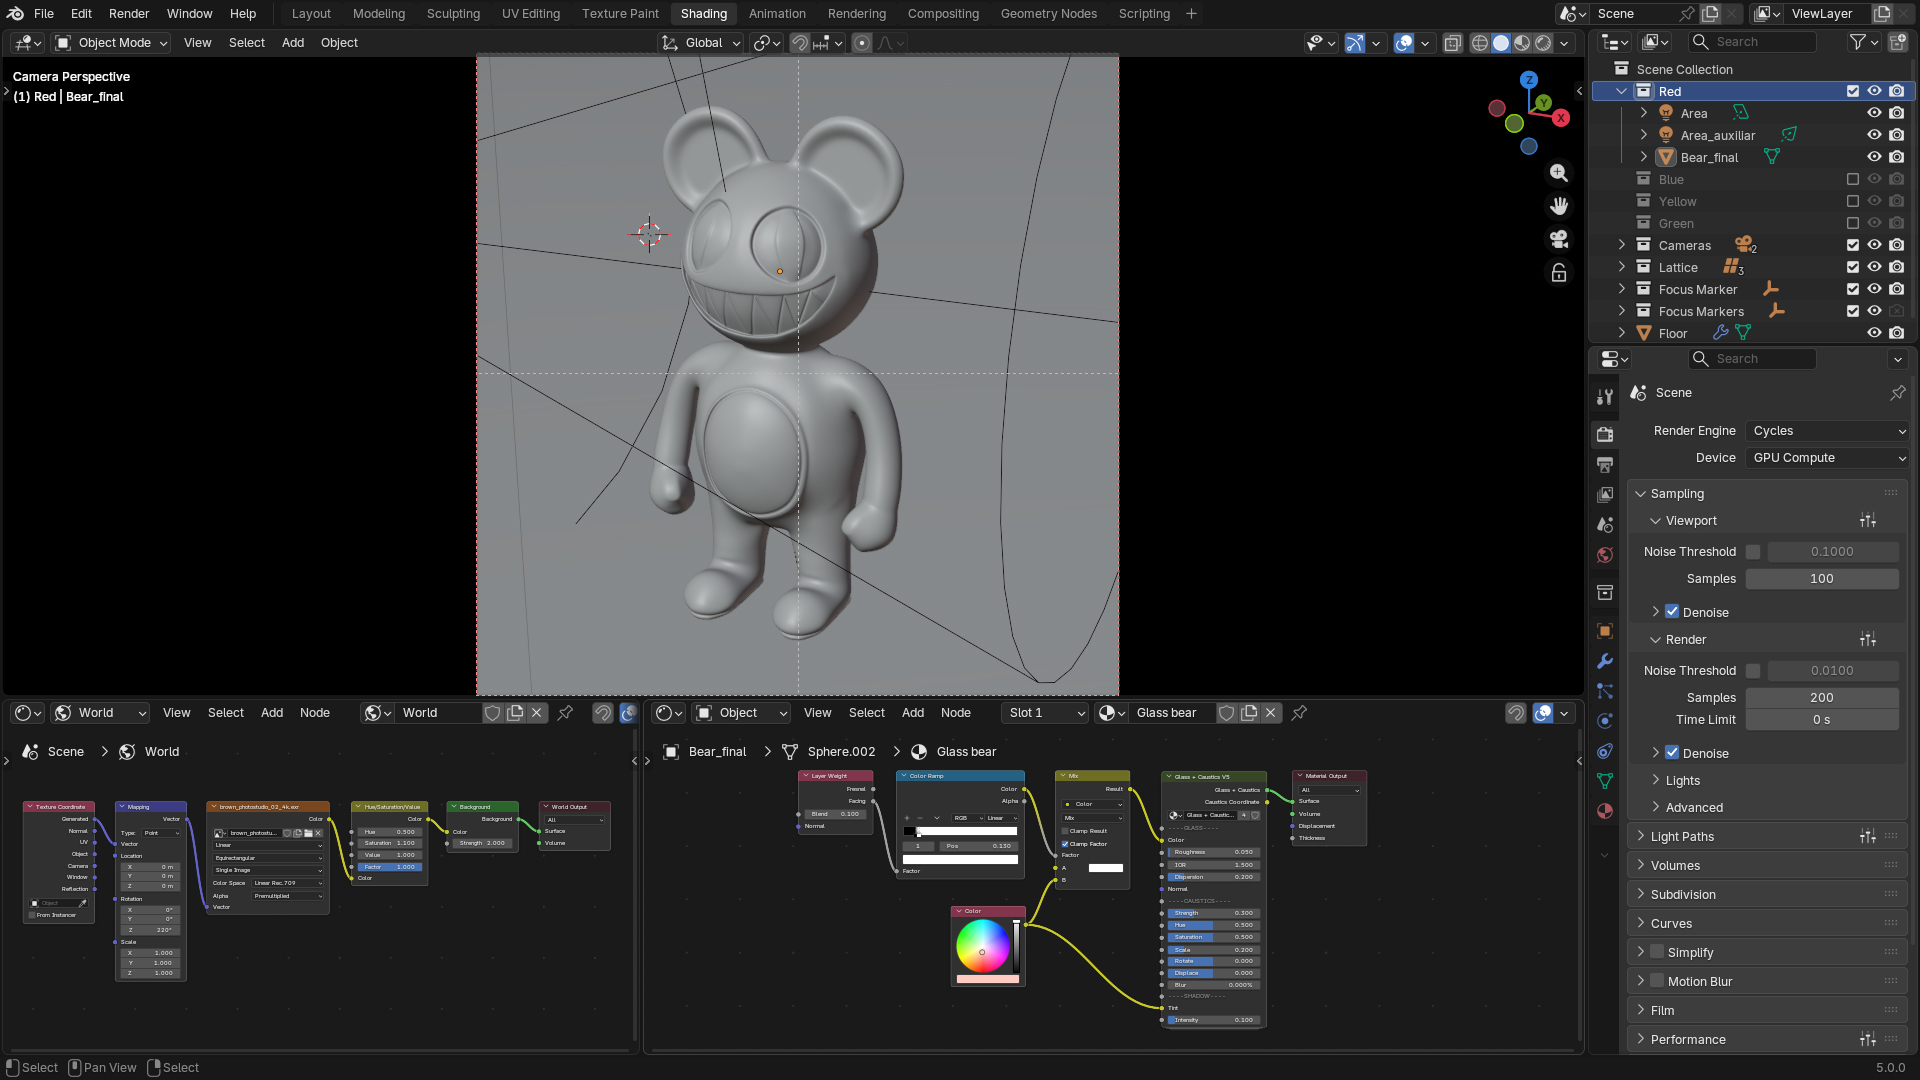
Task: Open the Material properties tab icon
Action: 1605,811
